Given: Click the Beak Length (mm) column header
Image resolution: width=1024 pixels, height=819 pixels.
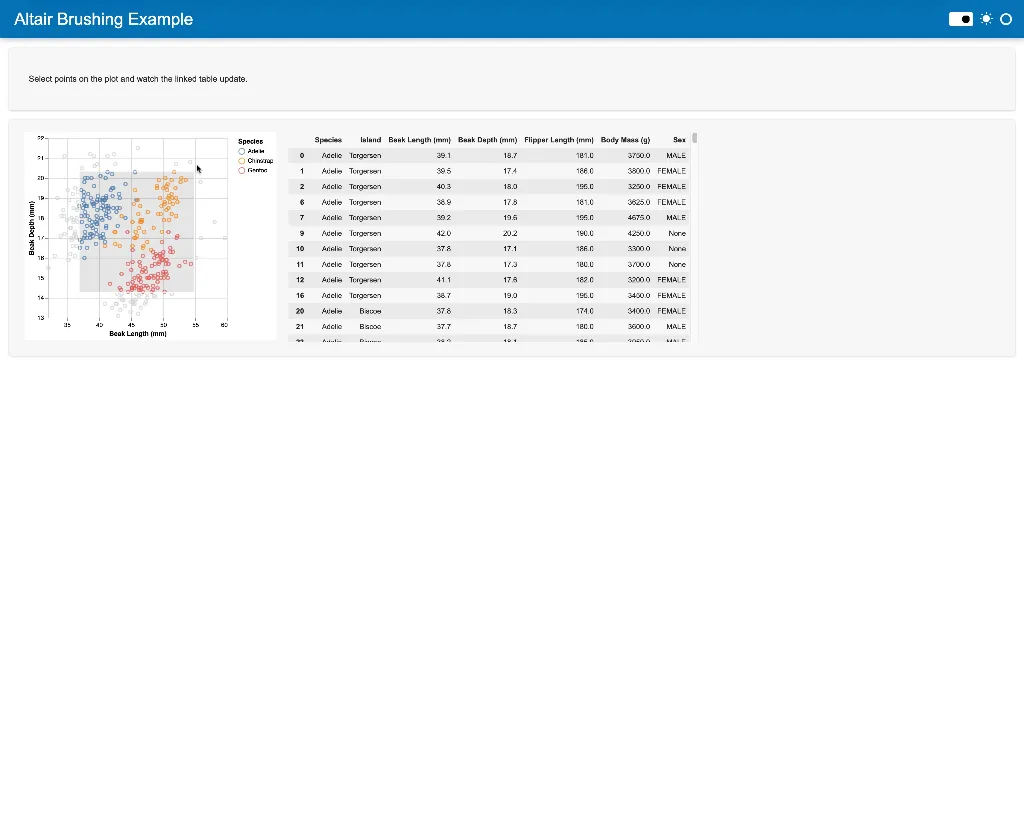Looking at the screenshot, I should coord(419,140).
